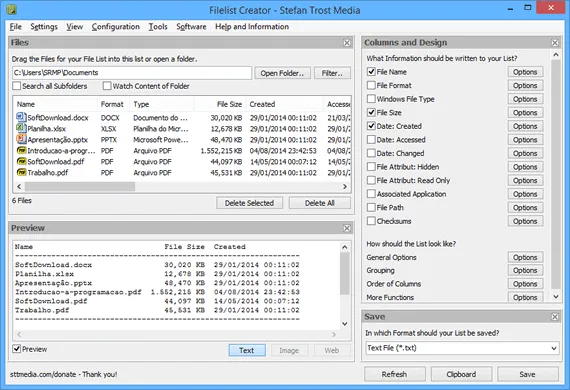Check the File Attribut: Read Only checkbox
The height and width of the screenshot is (390, 570).
371,180
